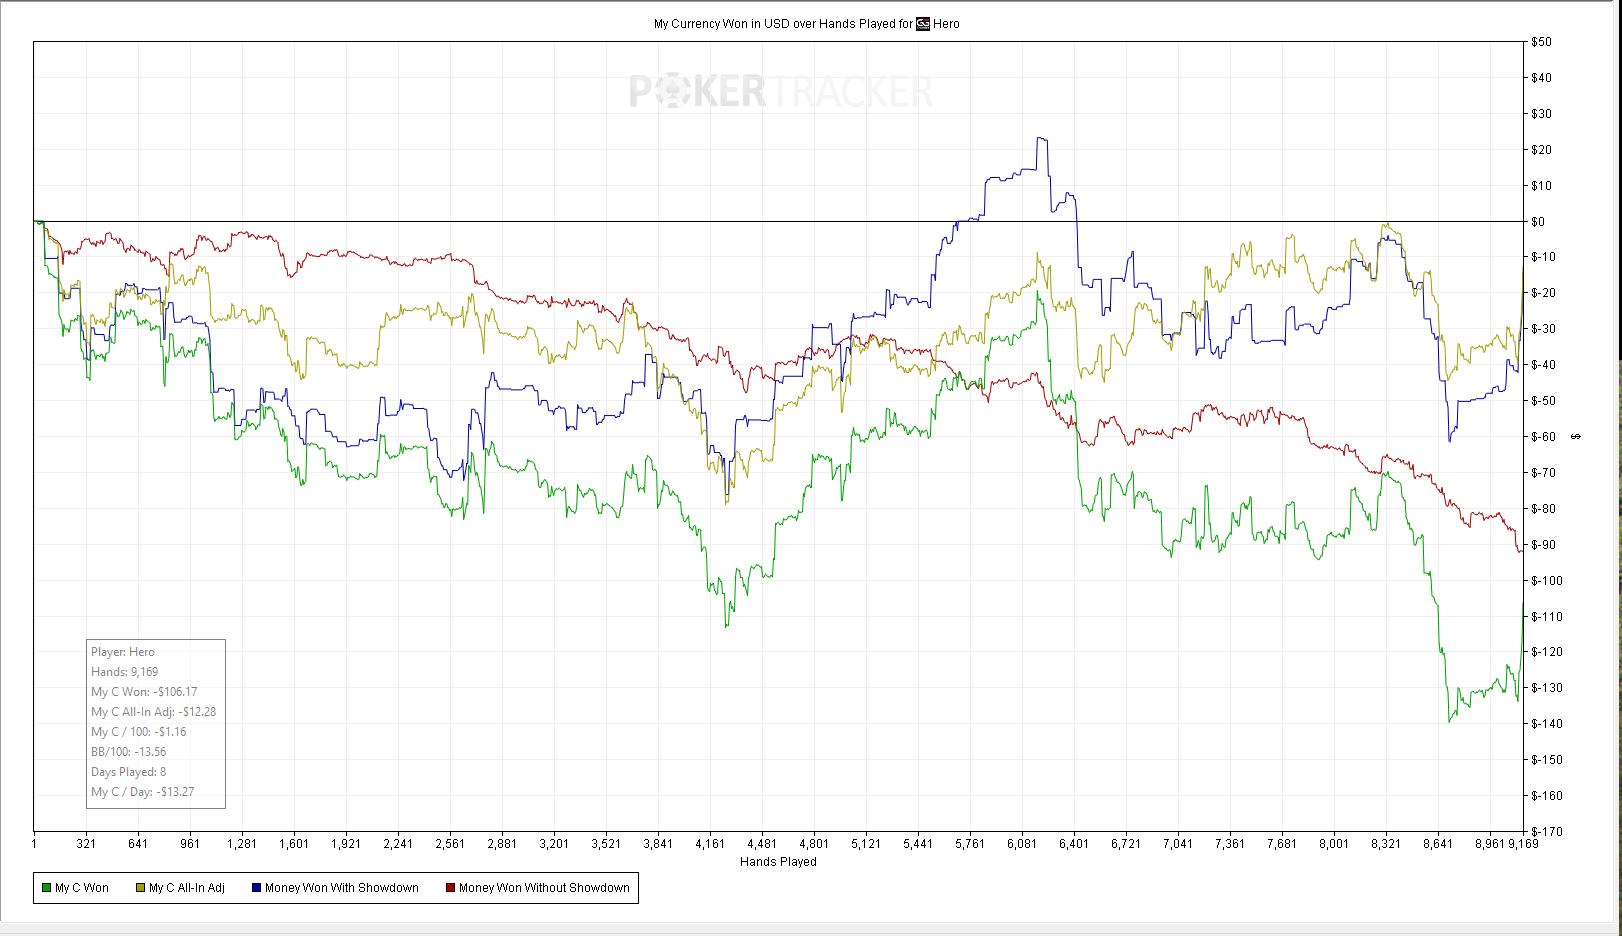Click the "$50" y-axis label
The image size is (1622, 936).
coord(1542,42)
